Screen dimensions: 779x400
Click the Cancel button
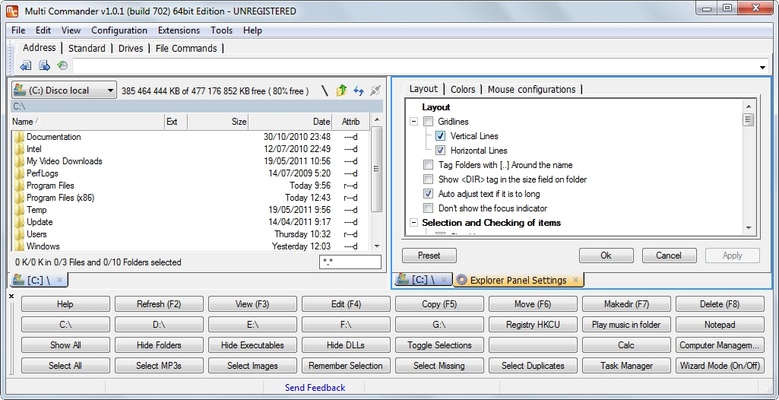[669, 255]
